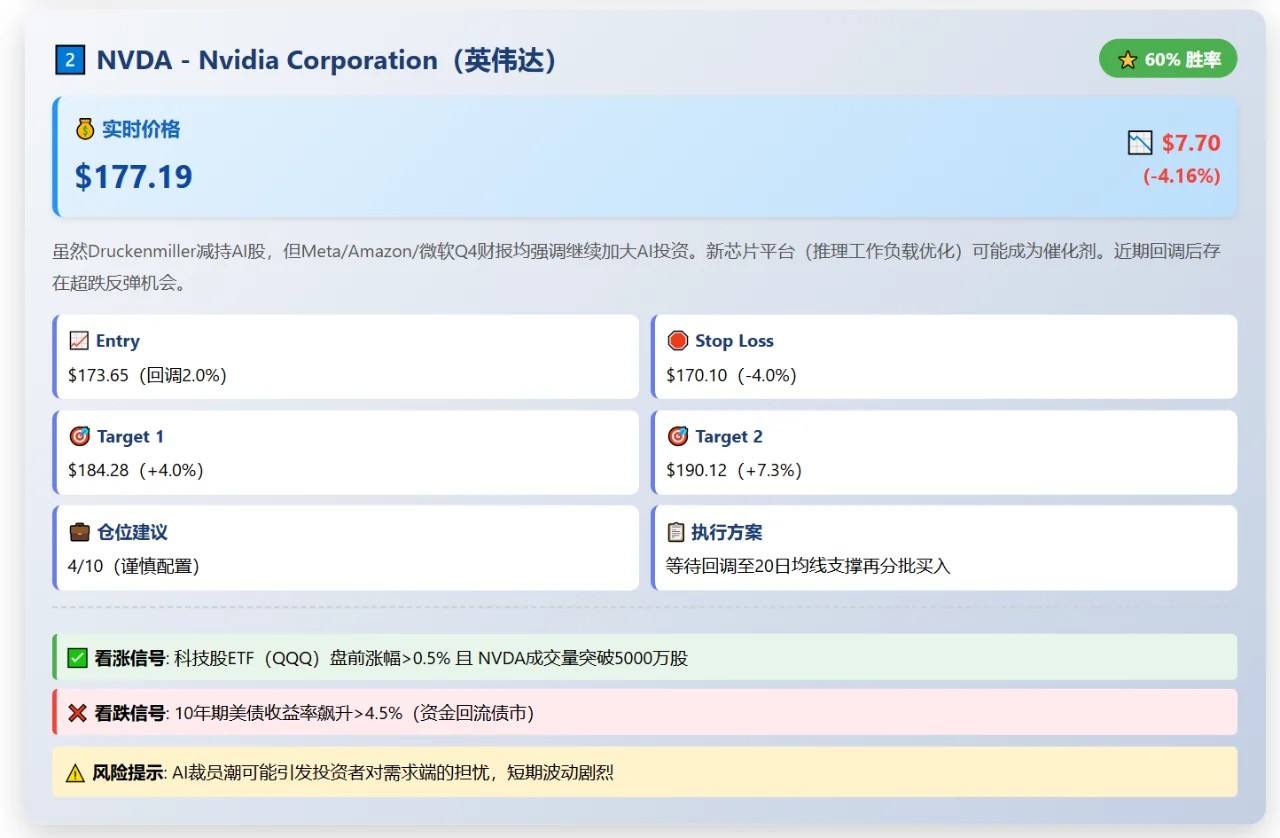This screenshot has width=1280, height=838.
Task: Click the Target 1 bullseye icon
Action: coord(79,436)
